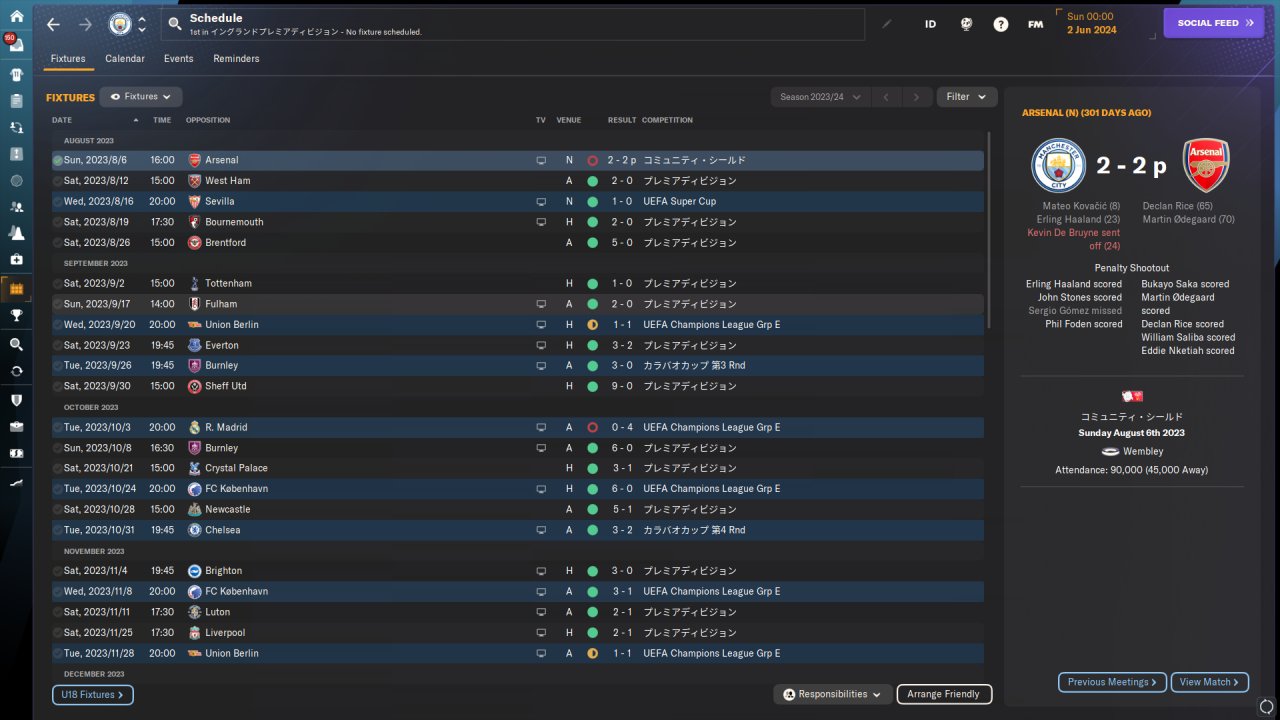Open the Social Feed
1280x720 pixels.
point(1214,23)
